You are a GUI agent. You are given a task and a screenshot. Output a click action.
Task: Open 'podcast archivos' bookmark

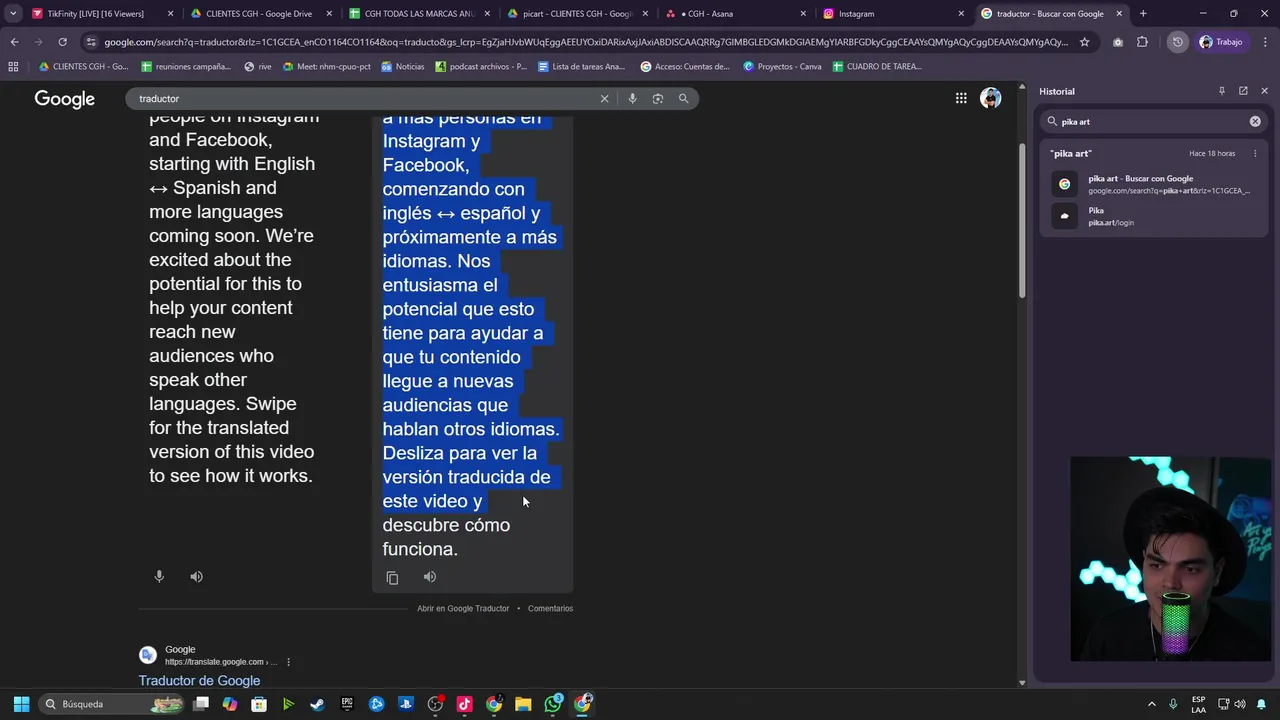(481, 67)
